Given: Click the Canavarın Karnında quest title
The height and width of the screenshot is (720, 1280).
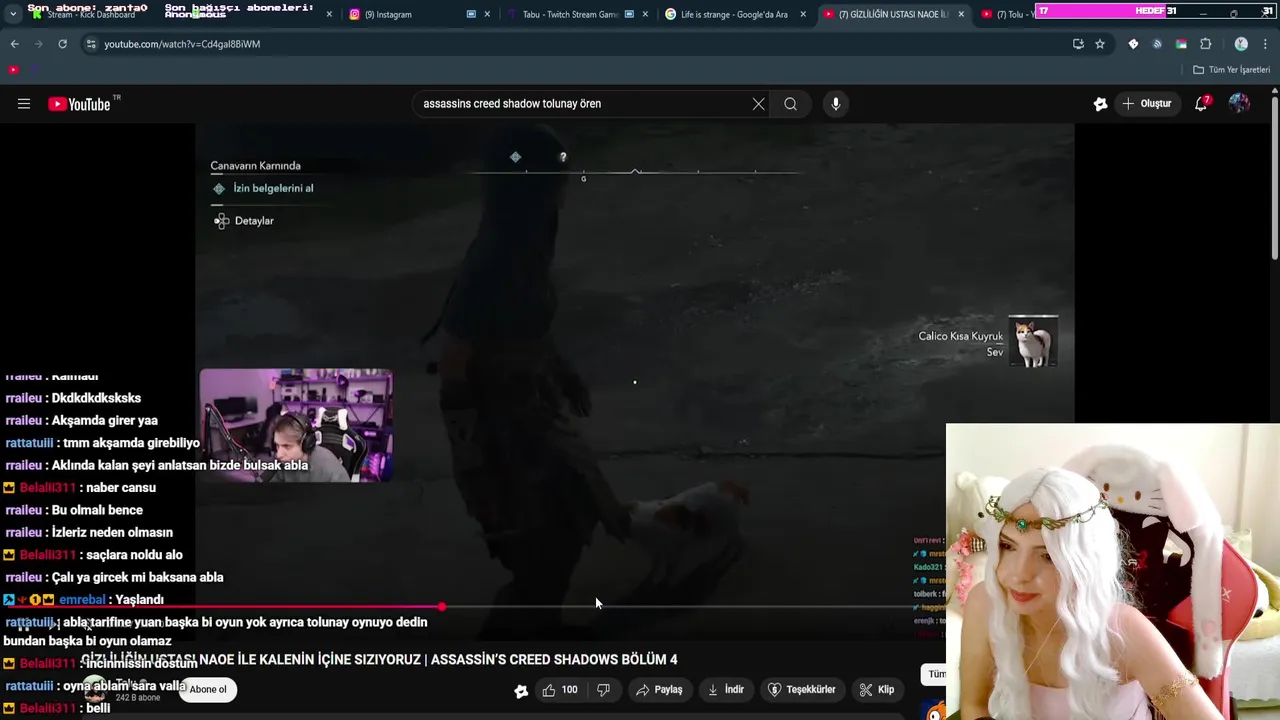Looking at the screenshot, I should tap(255, 166).
